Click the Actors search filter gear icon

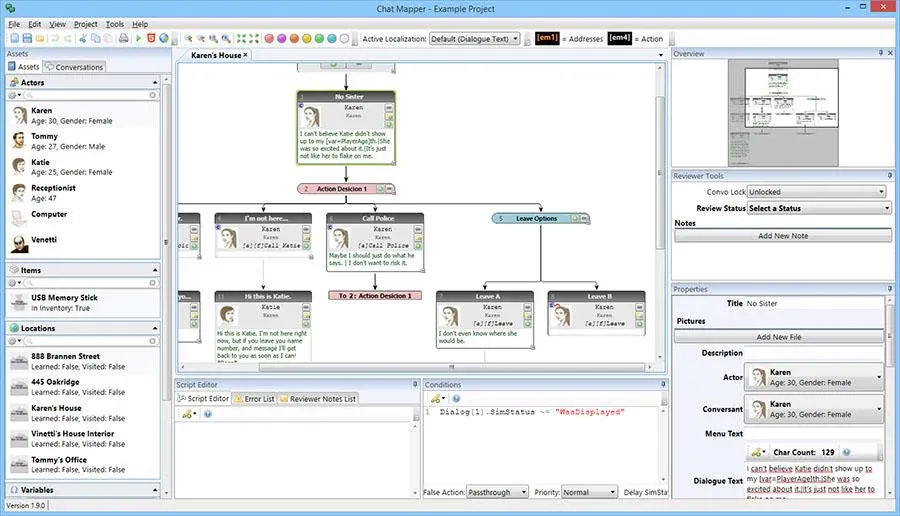[x=13, y=95]
